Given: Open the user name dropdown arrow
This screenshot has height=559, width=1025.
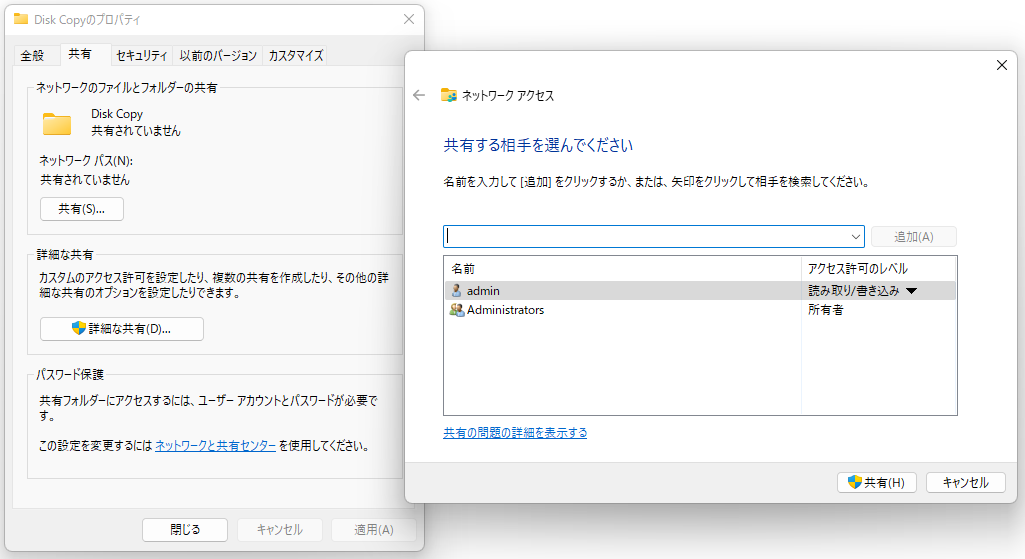Looking at the screenshot, I should point(855,237).
